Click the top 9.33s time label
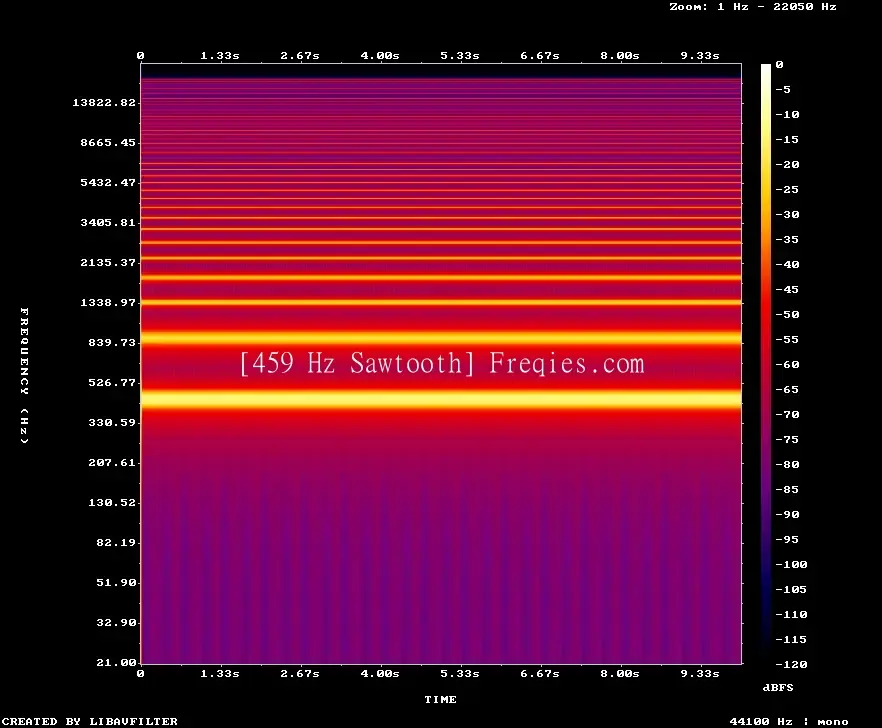Viewport: 882px width, 728px height. click(x=700, y=56)
